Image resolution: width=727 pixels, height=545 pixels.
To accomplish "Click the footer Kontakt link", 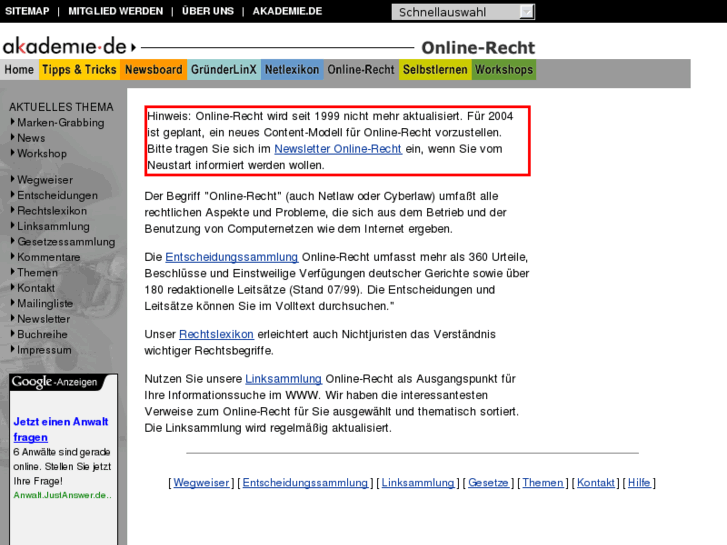I will [x=596, y=483].
